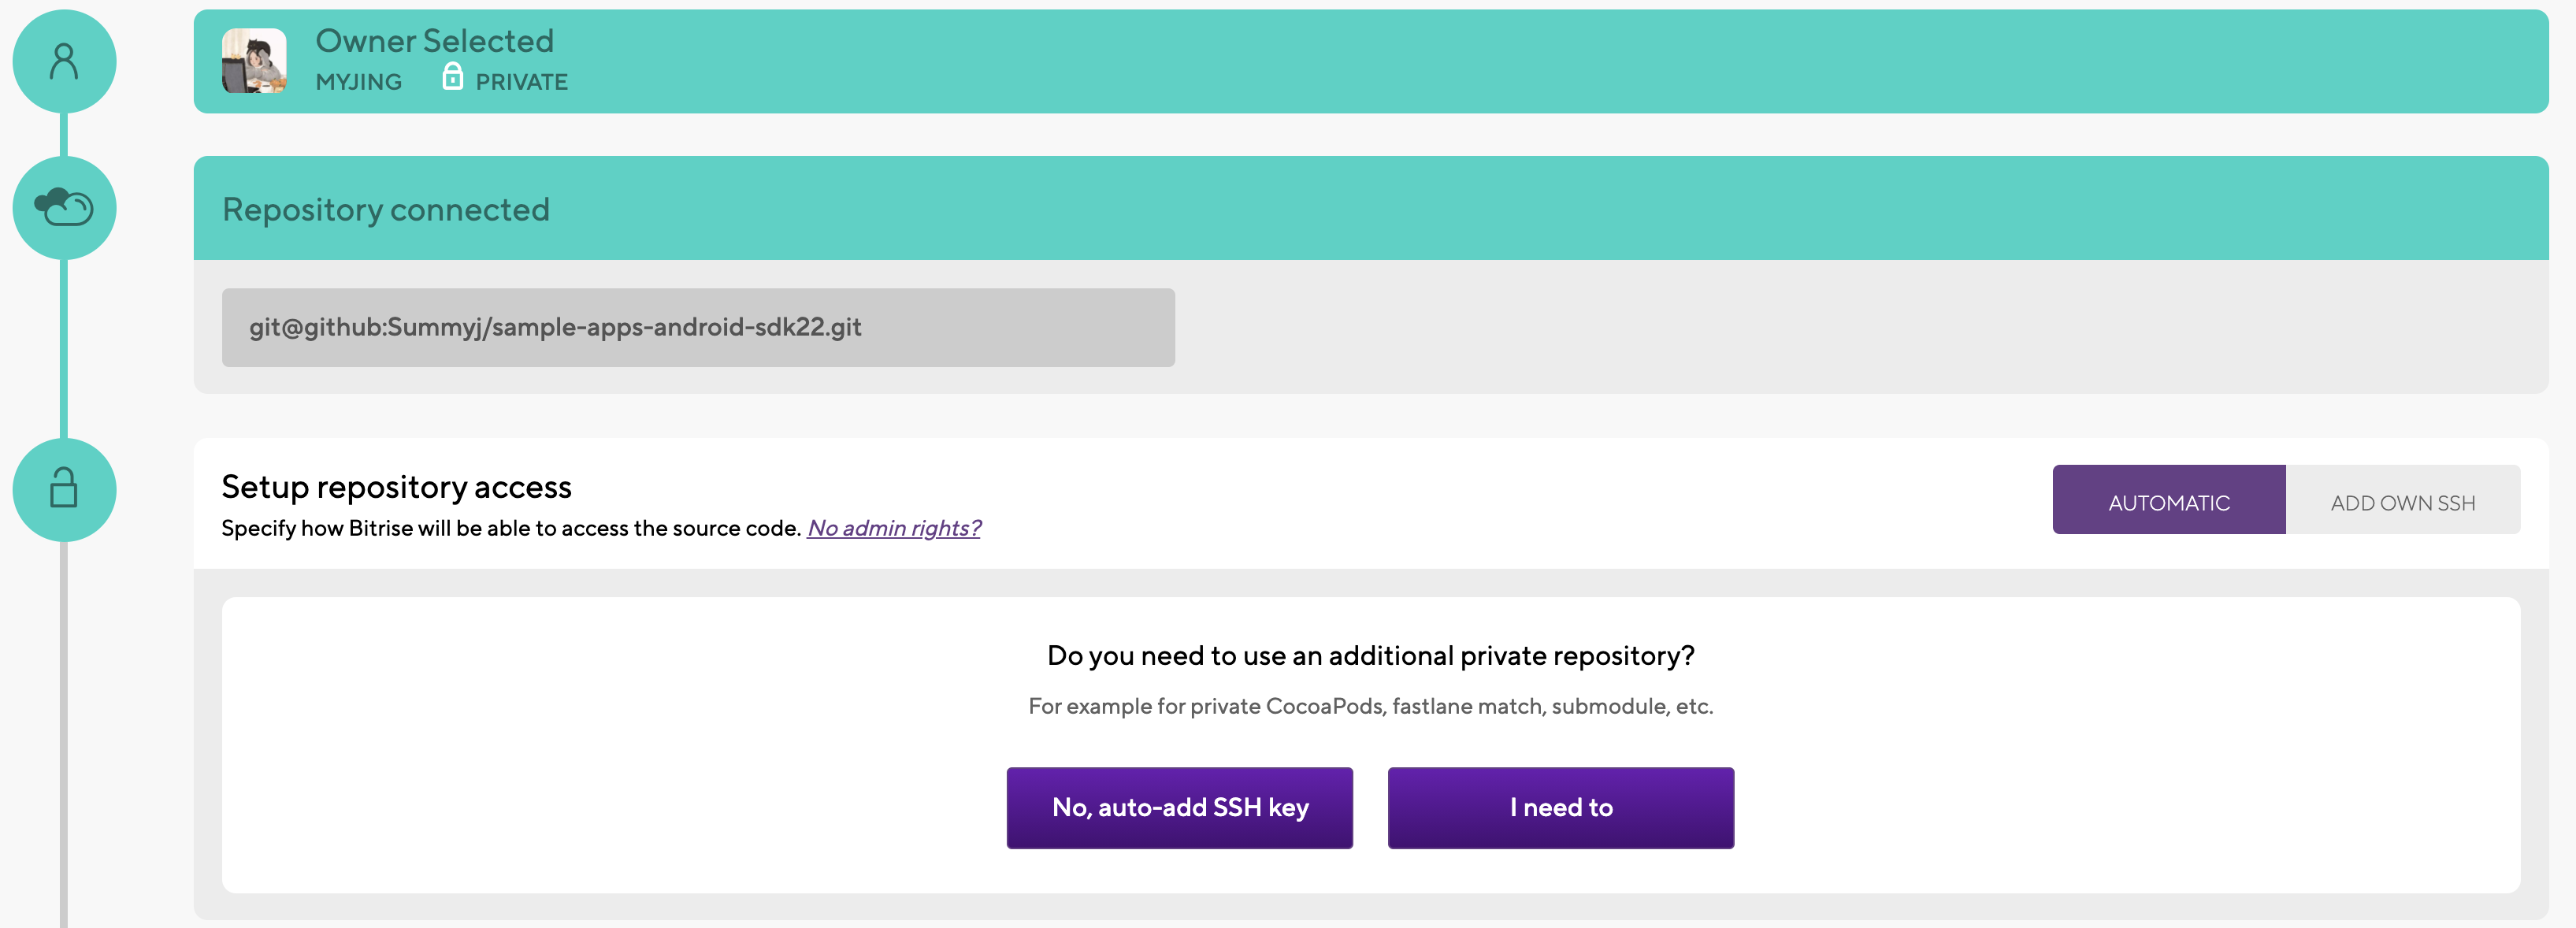Click the MYJING owner name
The width and height of the screenshot is (2576, 928).
[358, 82]
